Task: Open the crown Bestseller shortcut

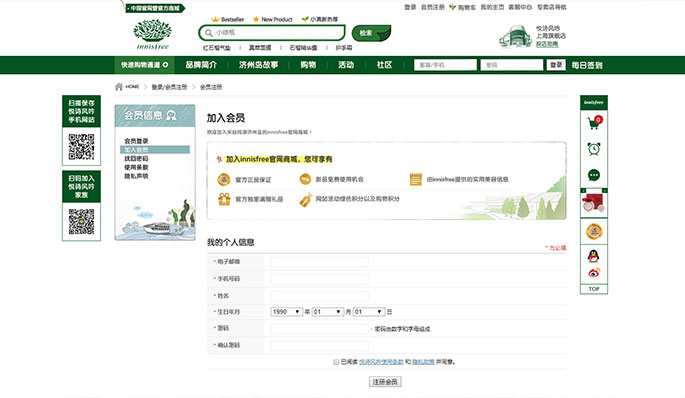Action: point(228,19)
